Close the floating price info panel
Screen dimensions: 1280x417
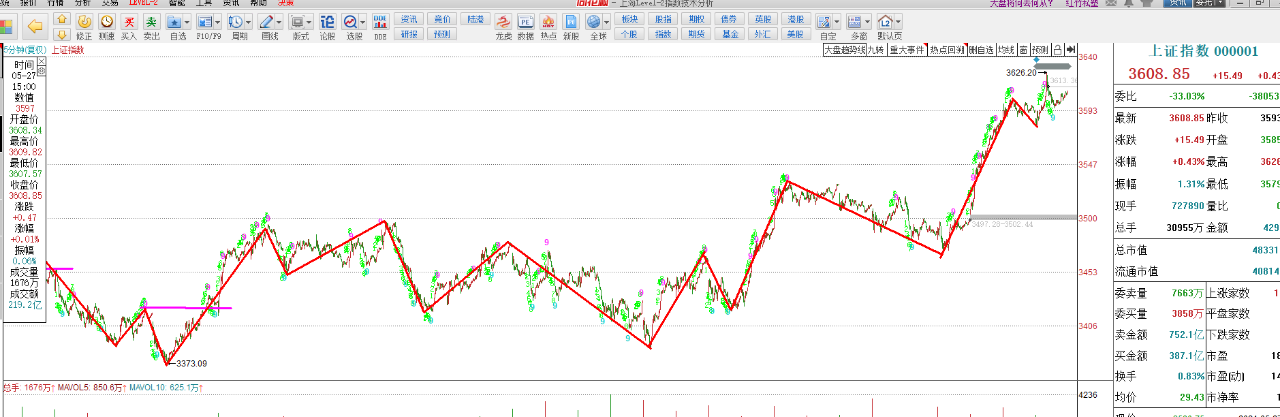[42, 61]
